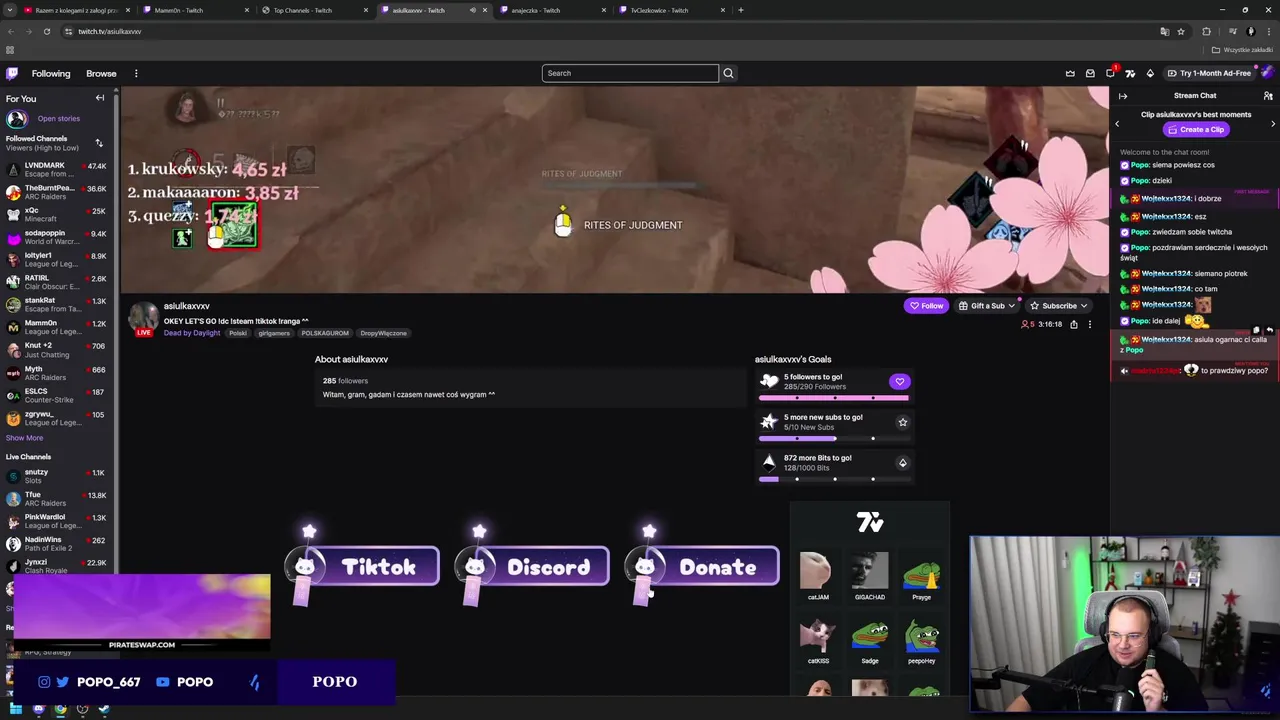Expand the Subscribe dropdown
This screenshot has height=720, width=1280.
(x=1059, y=306)
